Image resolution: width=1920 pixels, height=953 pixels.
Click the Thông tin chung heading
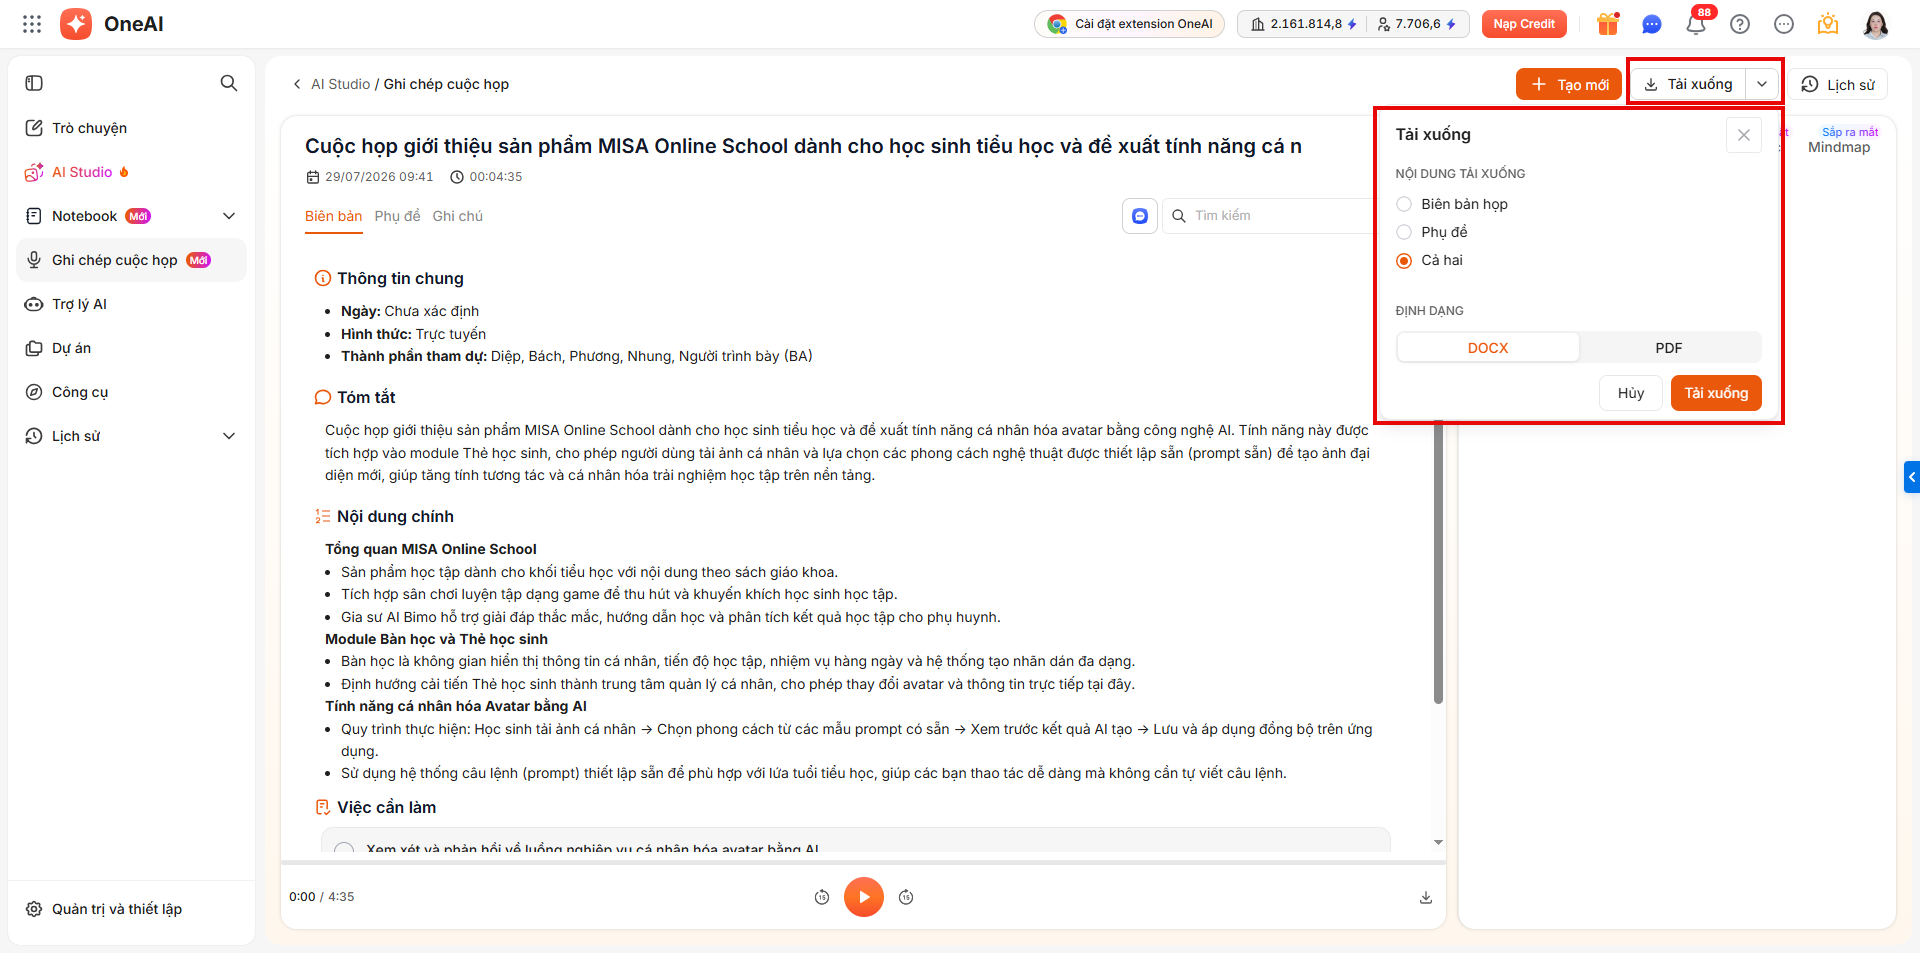click(400, 278)
